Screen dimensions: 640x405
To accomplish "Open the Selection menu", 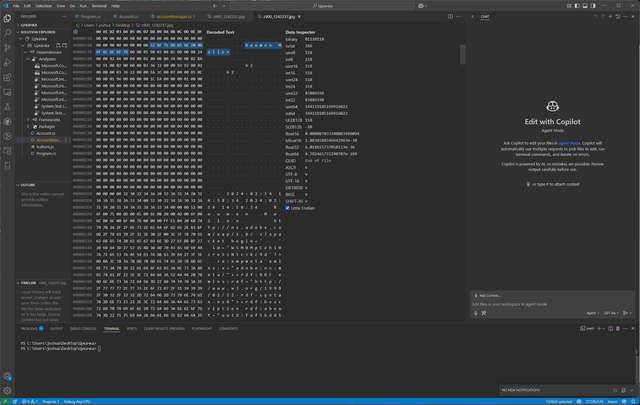I will pyautogui.click(x=43, y=6).
